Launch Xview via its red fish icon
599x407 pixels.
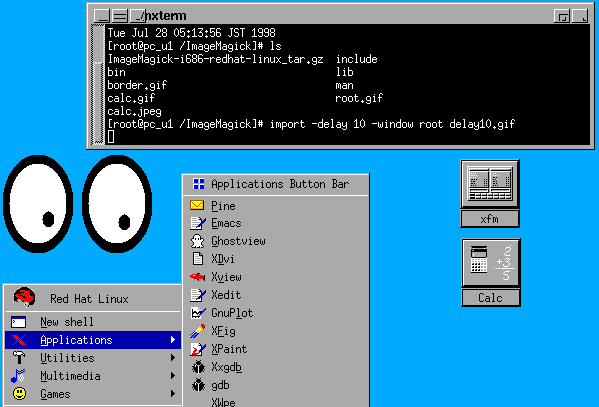point(198,277)
